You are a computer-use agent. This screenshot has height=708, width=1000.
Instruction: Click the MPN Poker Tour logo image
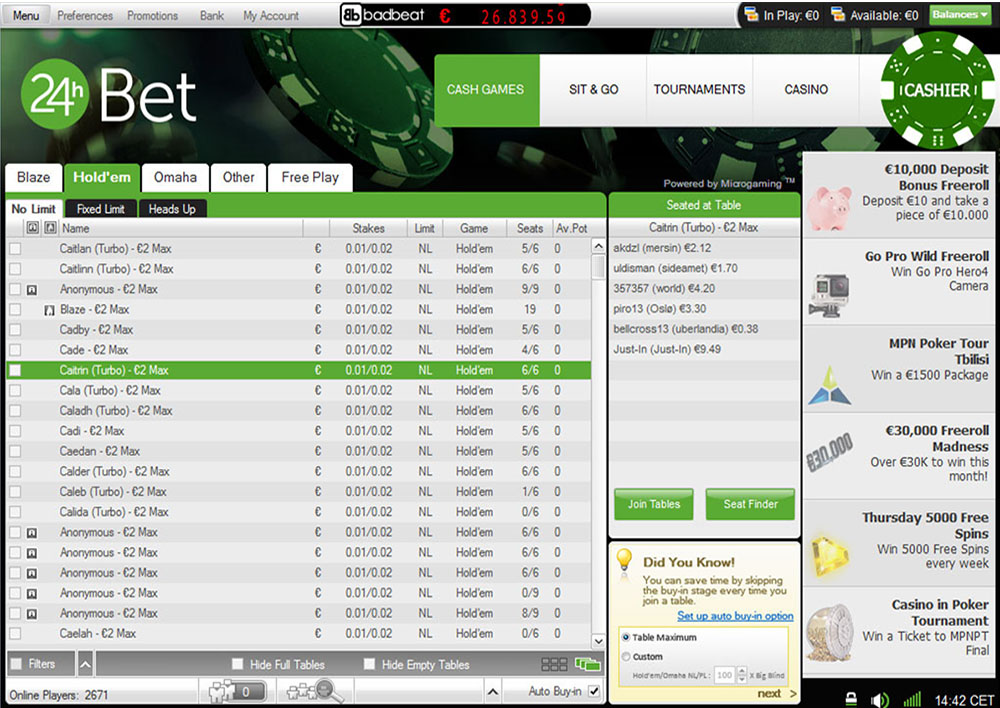pyautogui.click(x=829, y=385)
